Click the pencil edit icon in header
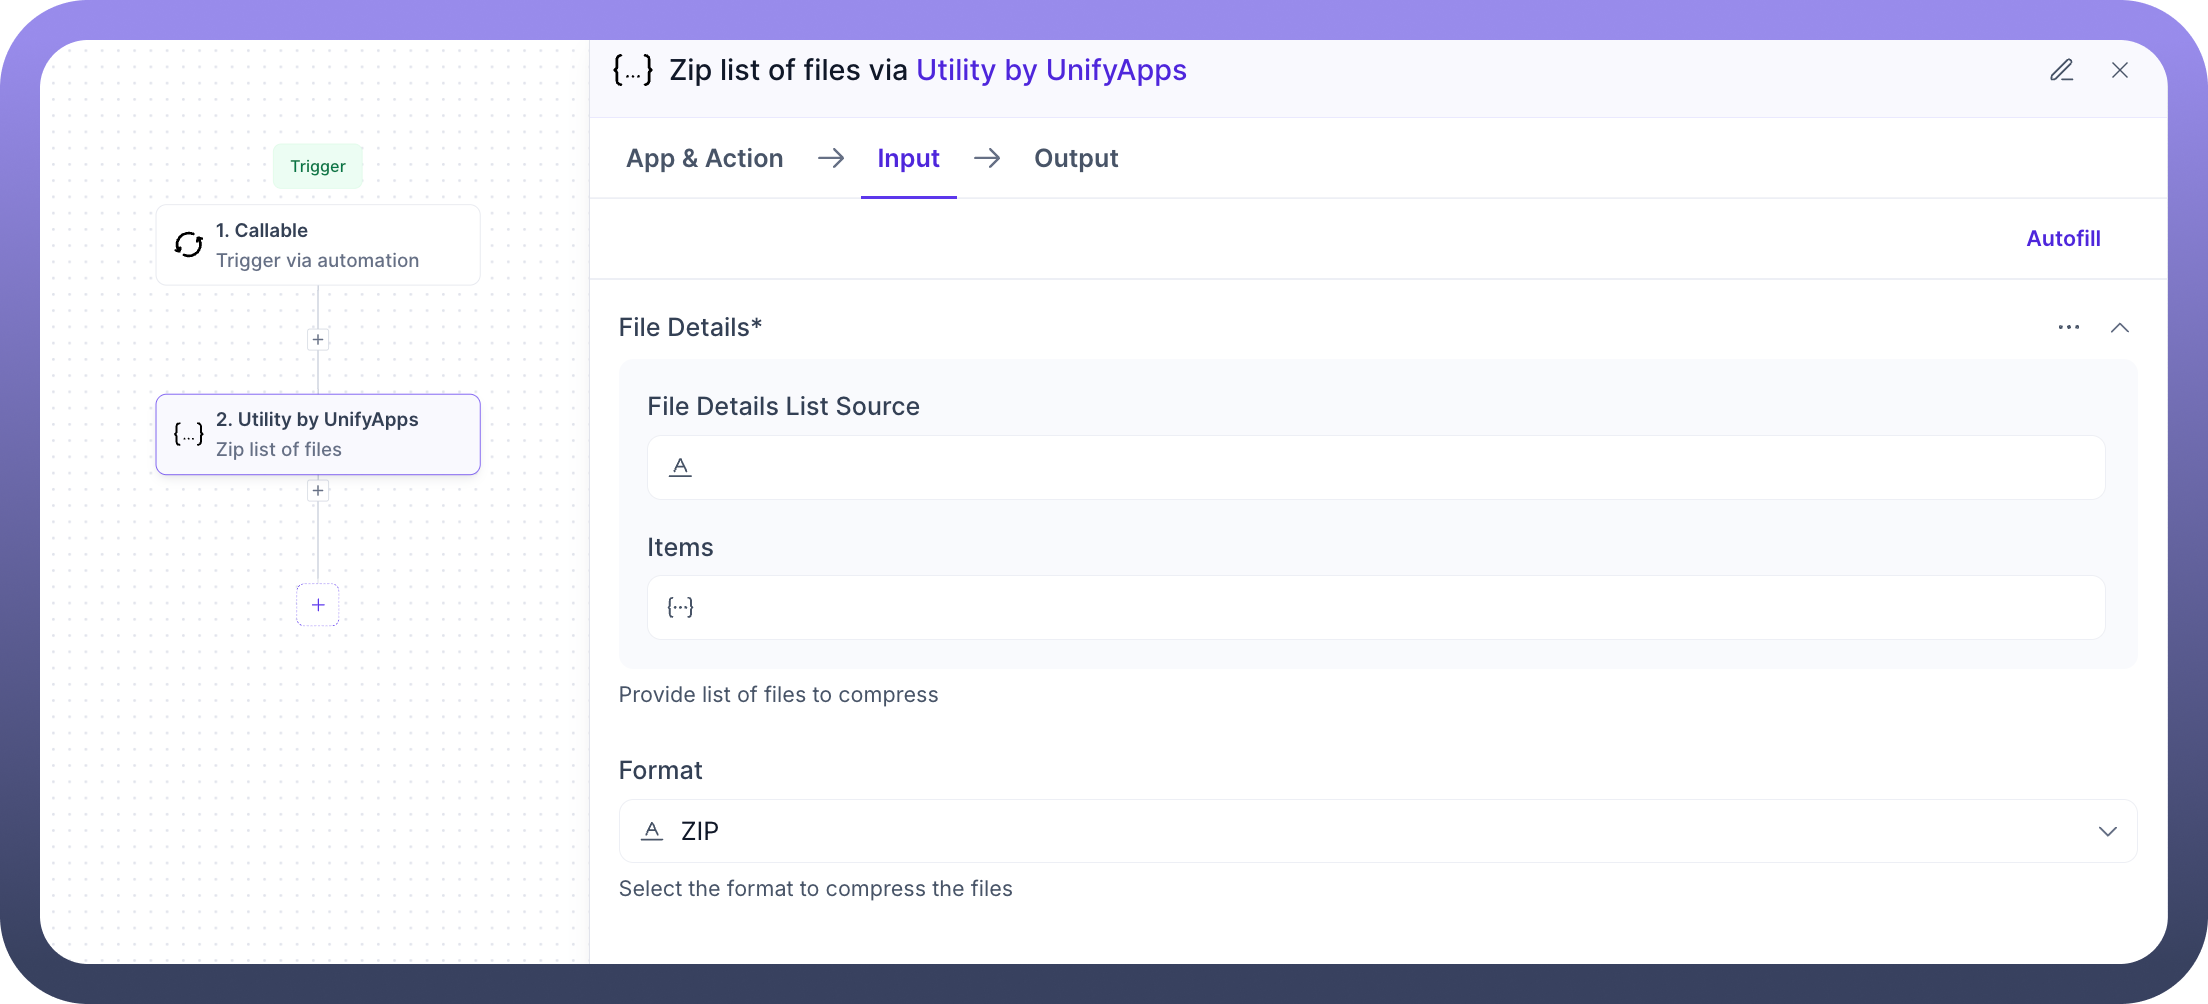 pos(2061,70)
